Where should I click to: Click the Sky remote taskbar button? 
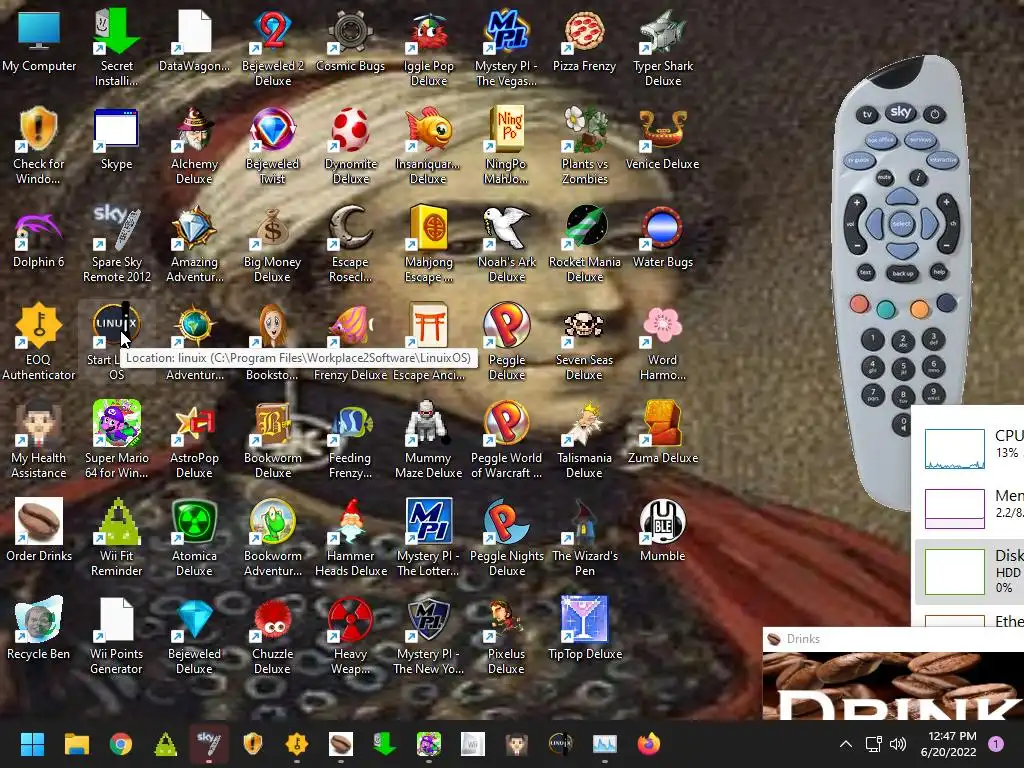pos(209,744)
